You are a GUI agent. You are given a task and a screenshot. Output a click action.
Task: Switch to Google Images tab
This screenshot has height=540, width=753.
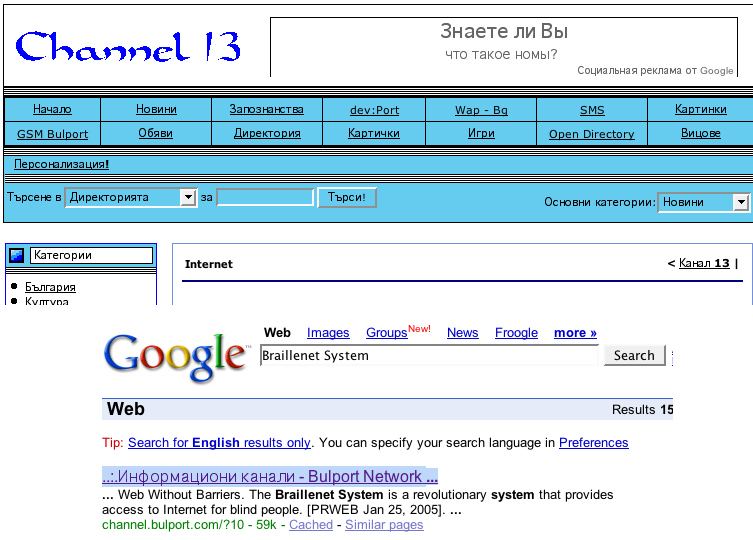pyautogui.click(x=328, y=332)
